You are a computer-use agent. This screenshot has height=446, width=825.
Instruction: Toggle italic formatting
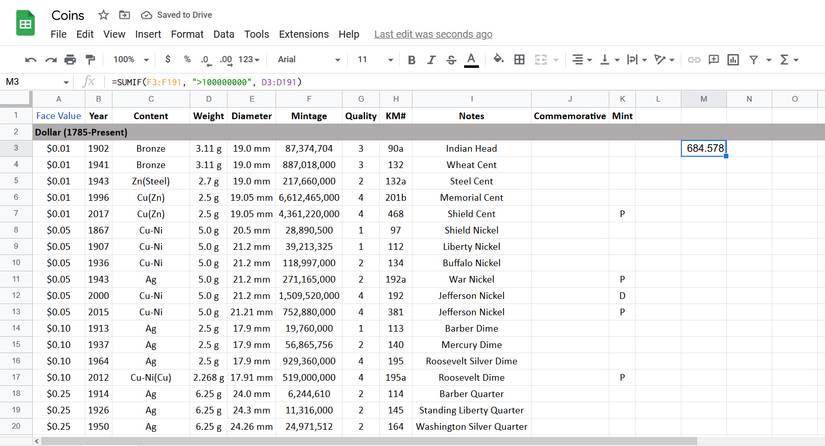tap(431, 60)
